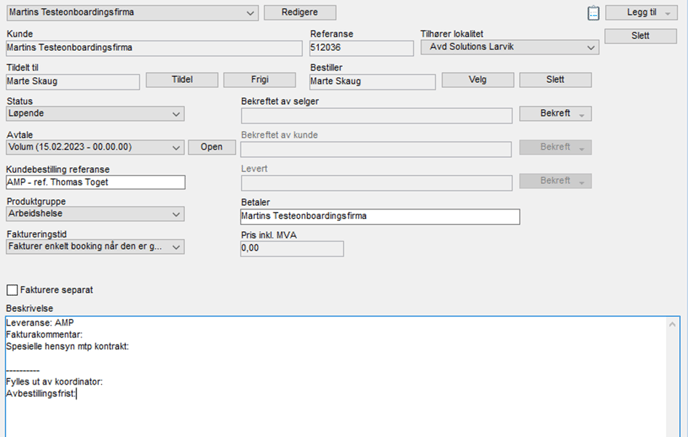Screen dimensions: 688x437
Task: Expand the customer selector dropdown at top
Action: 249,13
